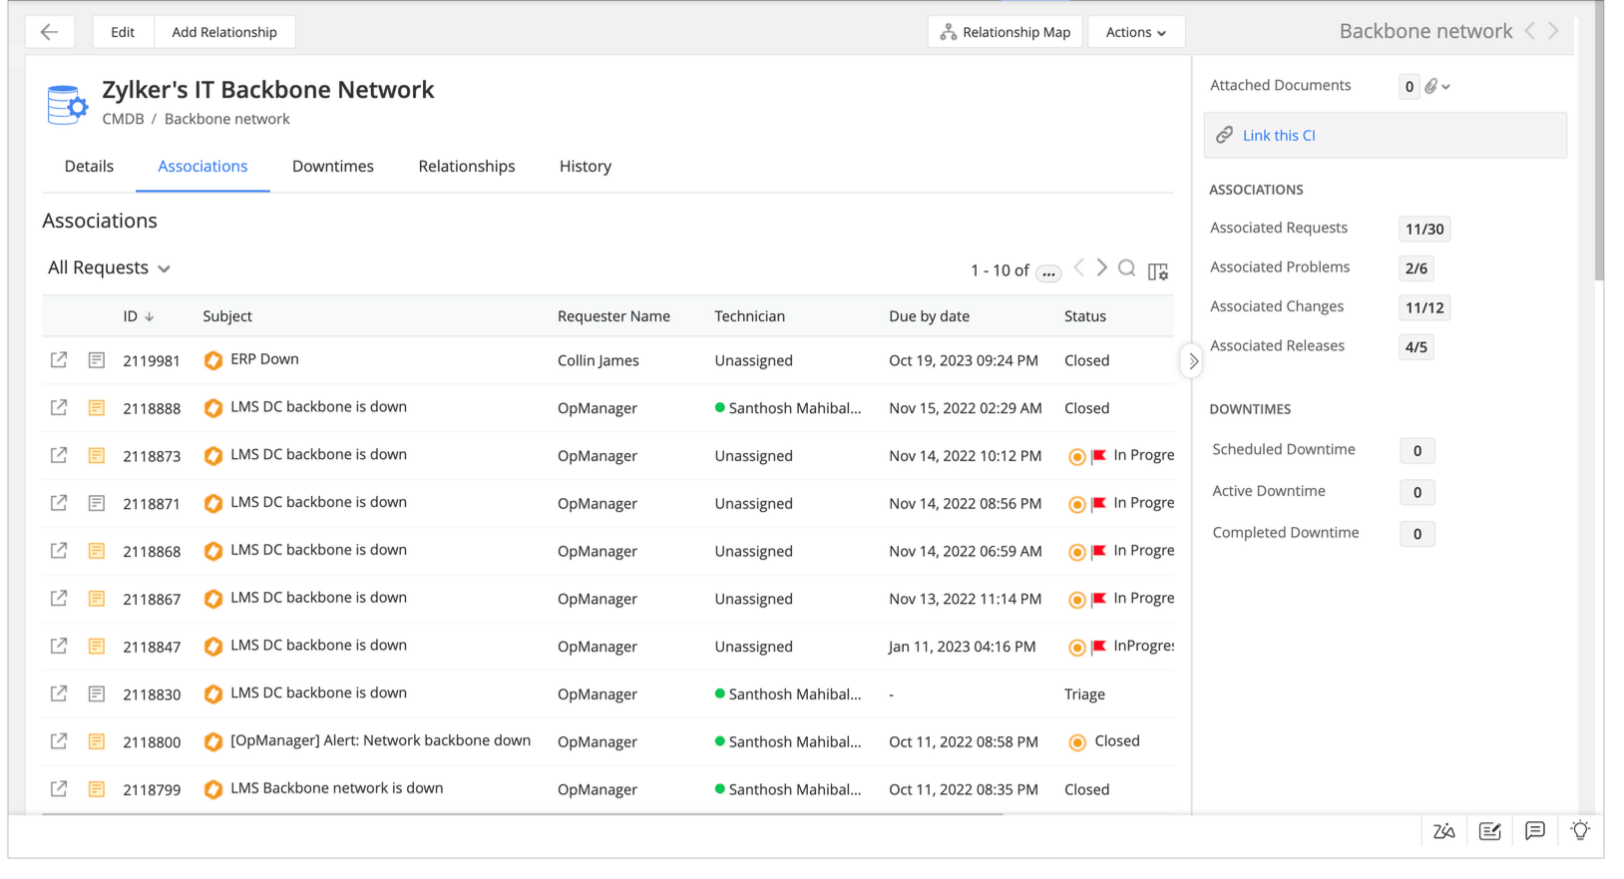Screen dimensions: 1624x879
Task: Go to previous page of requests
Action: click(x=1078, y=267)
